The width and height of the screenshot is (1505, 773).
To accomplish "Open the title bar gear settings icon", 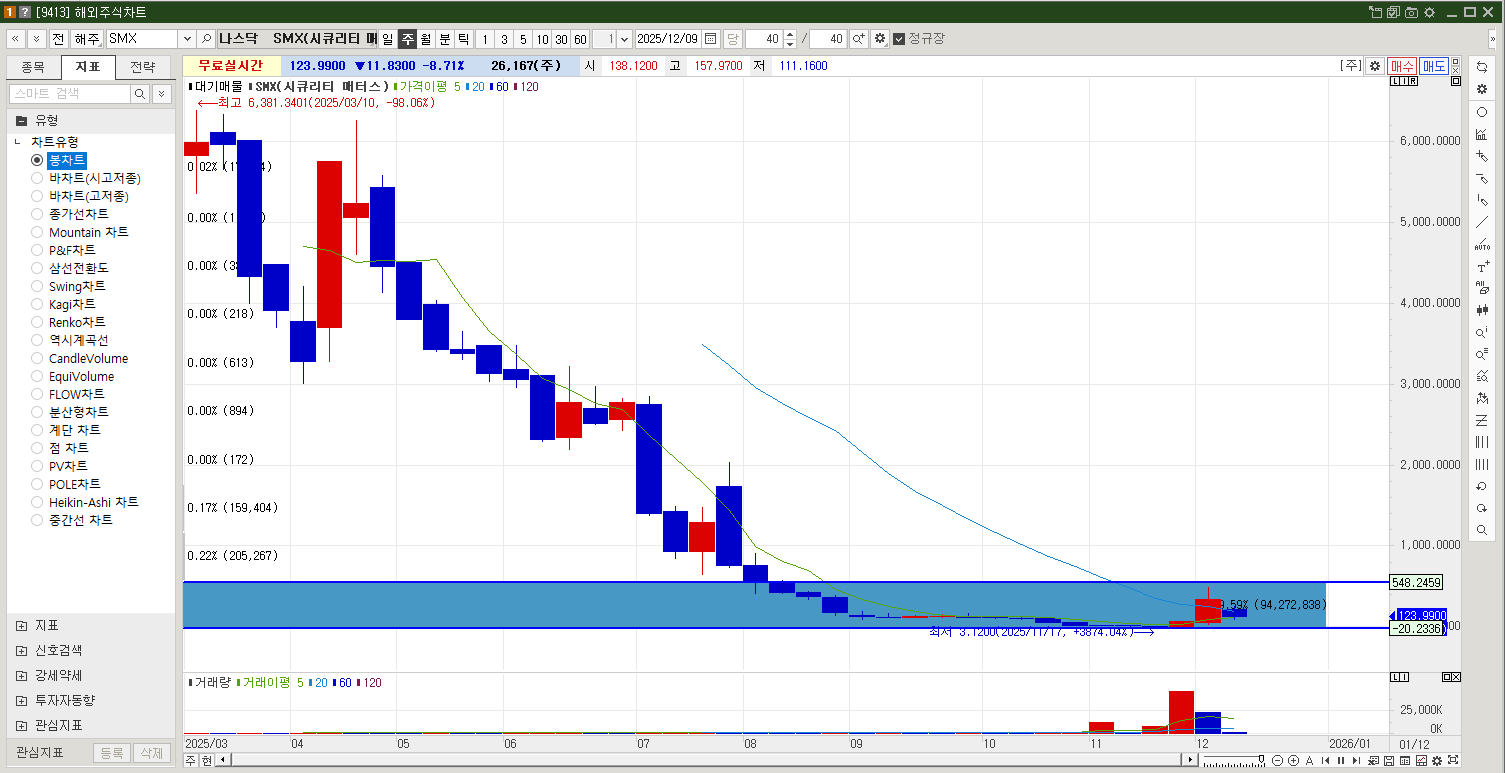I will [1429, 12].
